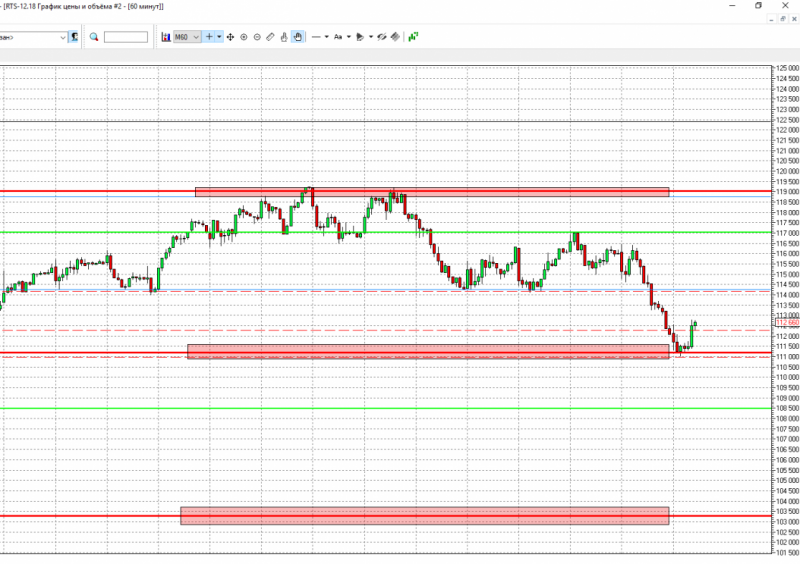Focus the search text field
This screenshot has width=800, height=564.
[x=126, y=37]
